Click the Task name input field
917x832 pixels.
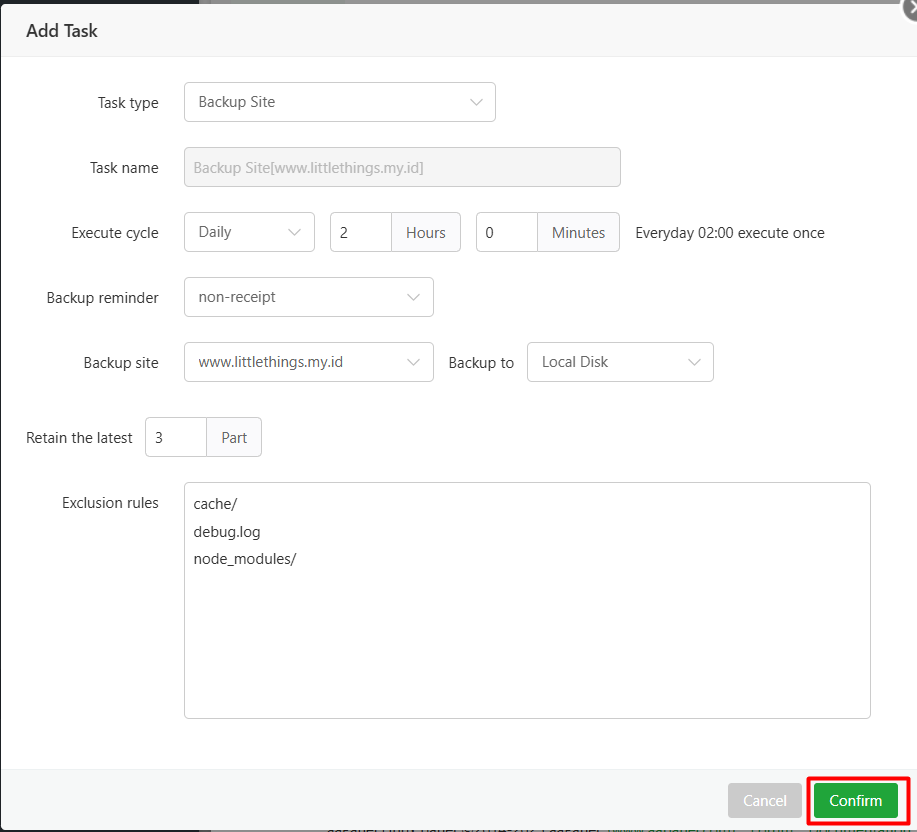(x=402, y=167)
